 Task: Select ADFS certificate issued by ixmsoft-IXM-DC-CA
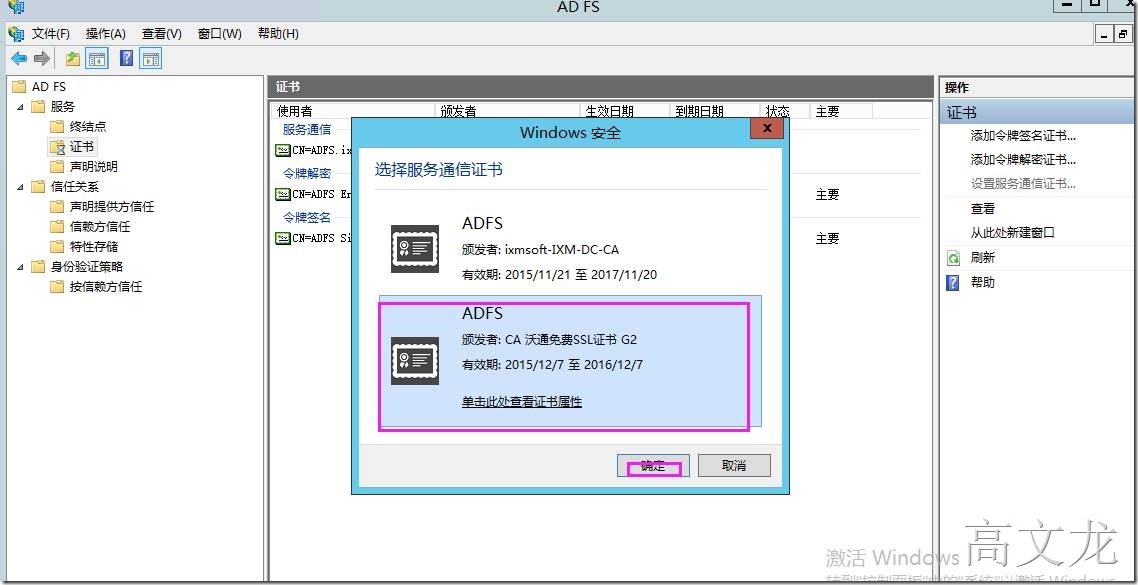tap(570, 249)
